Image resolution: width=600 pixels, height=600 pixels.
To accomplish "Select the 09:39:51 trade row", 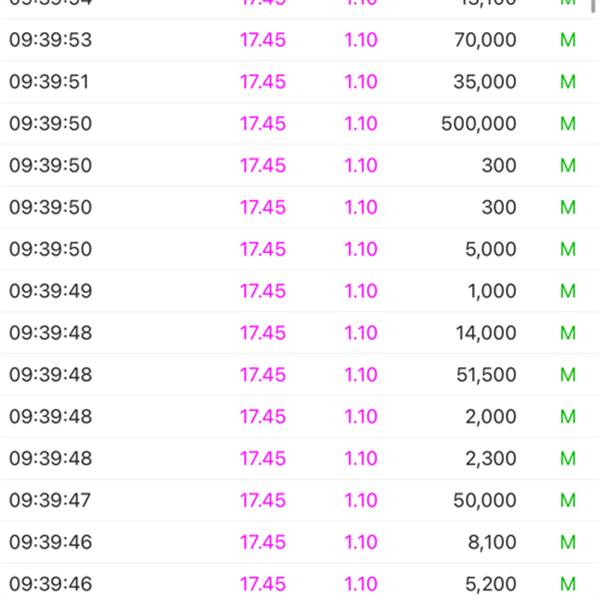I will click(x=300, y=82).
